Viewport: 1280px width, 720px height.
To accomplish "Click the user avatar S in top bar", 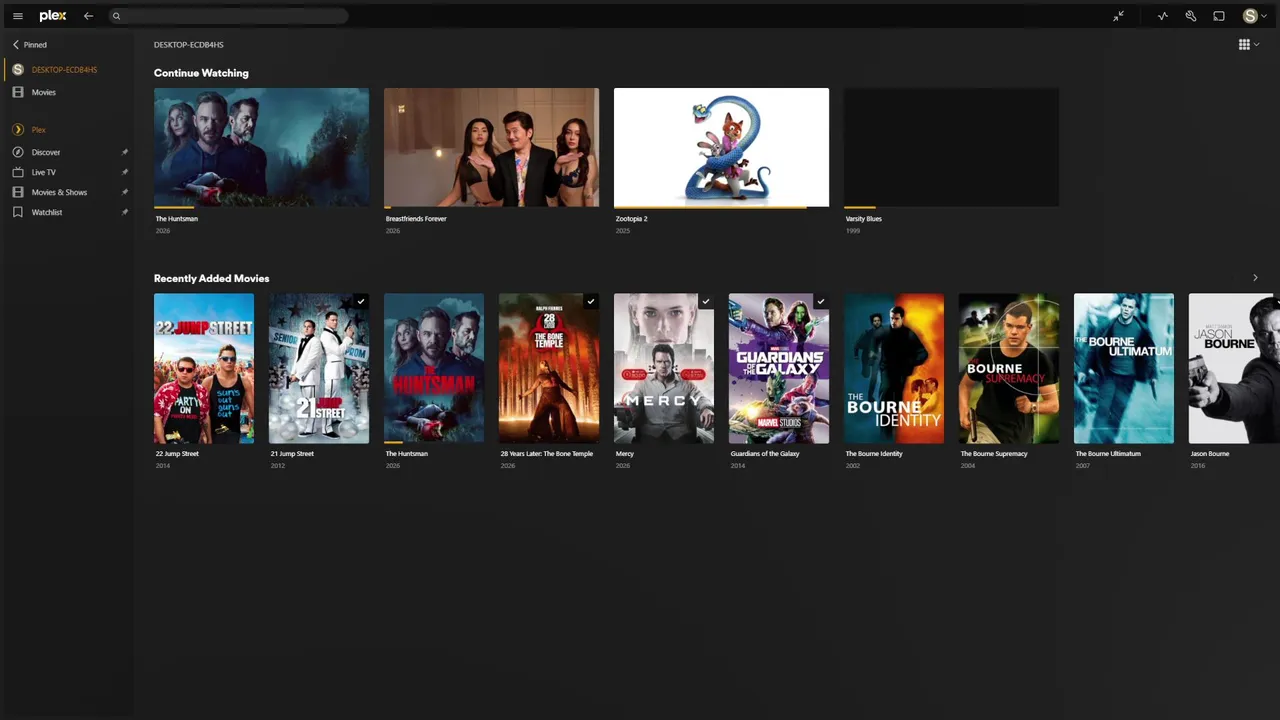I will point(1250,16).
